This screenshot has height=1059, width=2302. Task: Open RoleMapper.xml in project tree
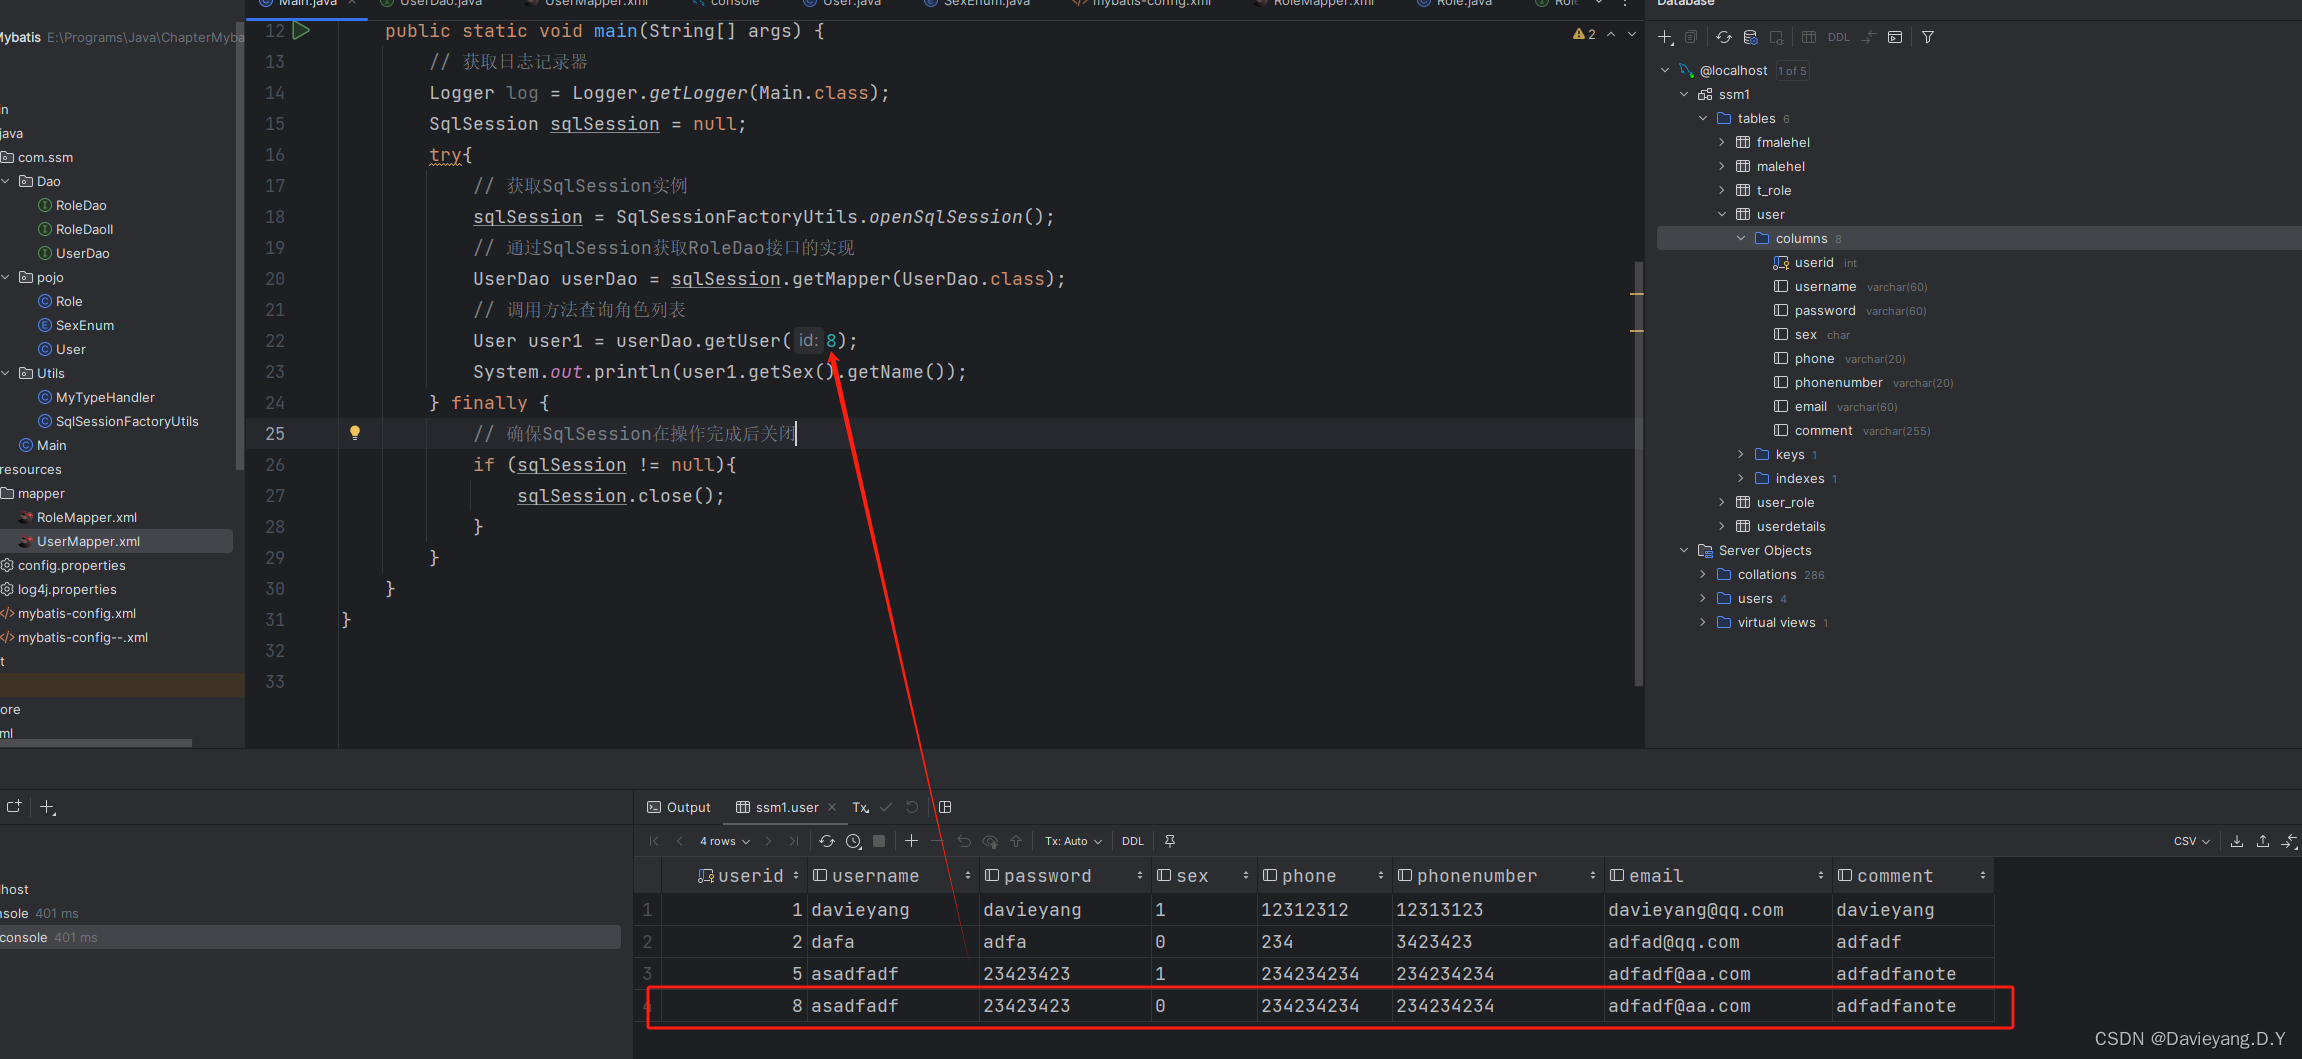pyautogui.click(x=87, y=517)
